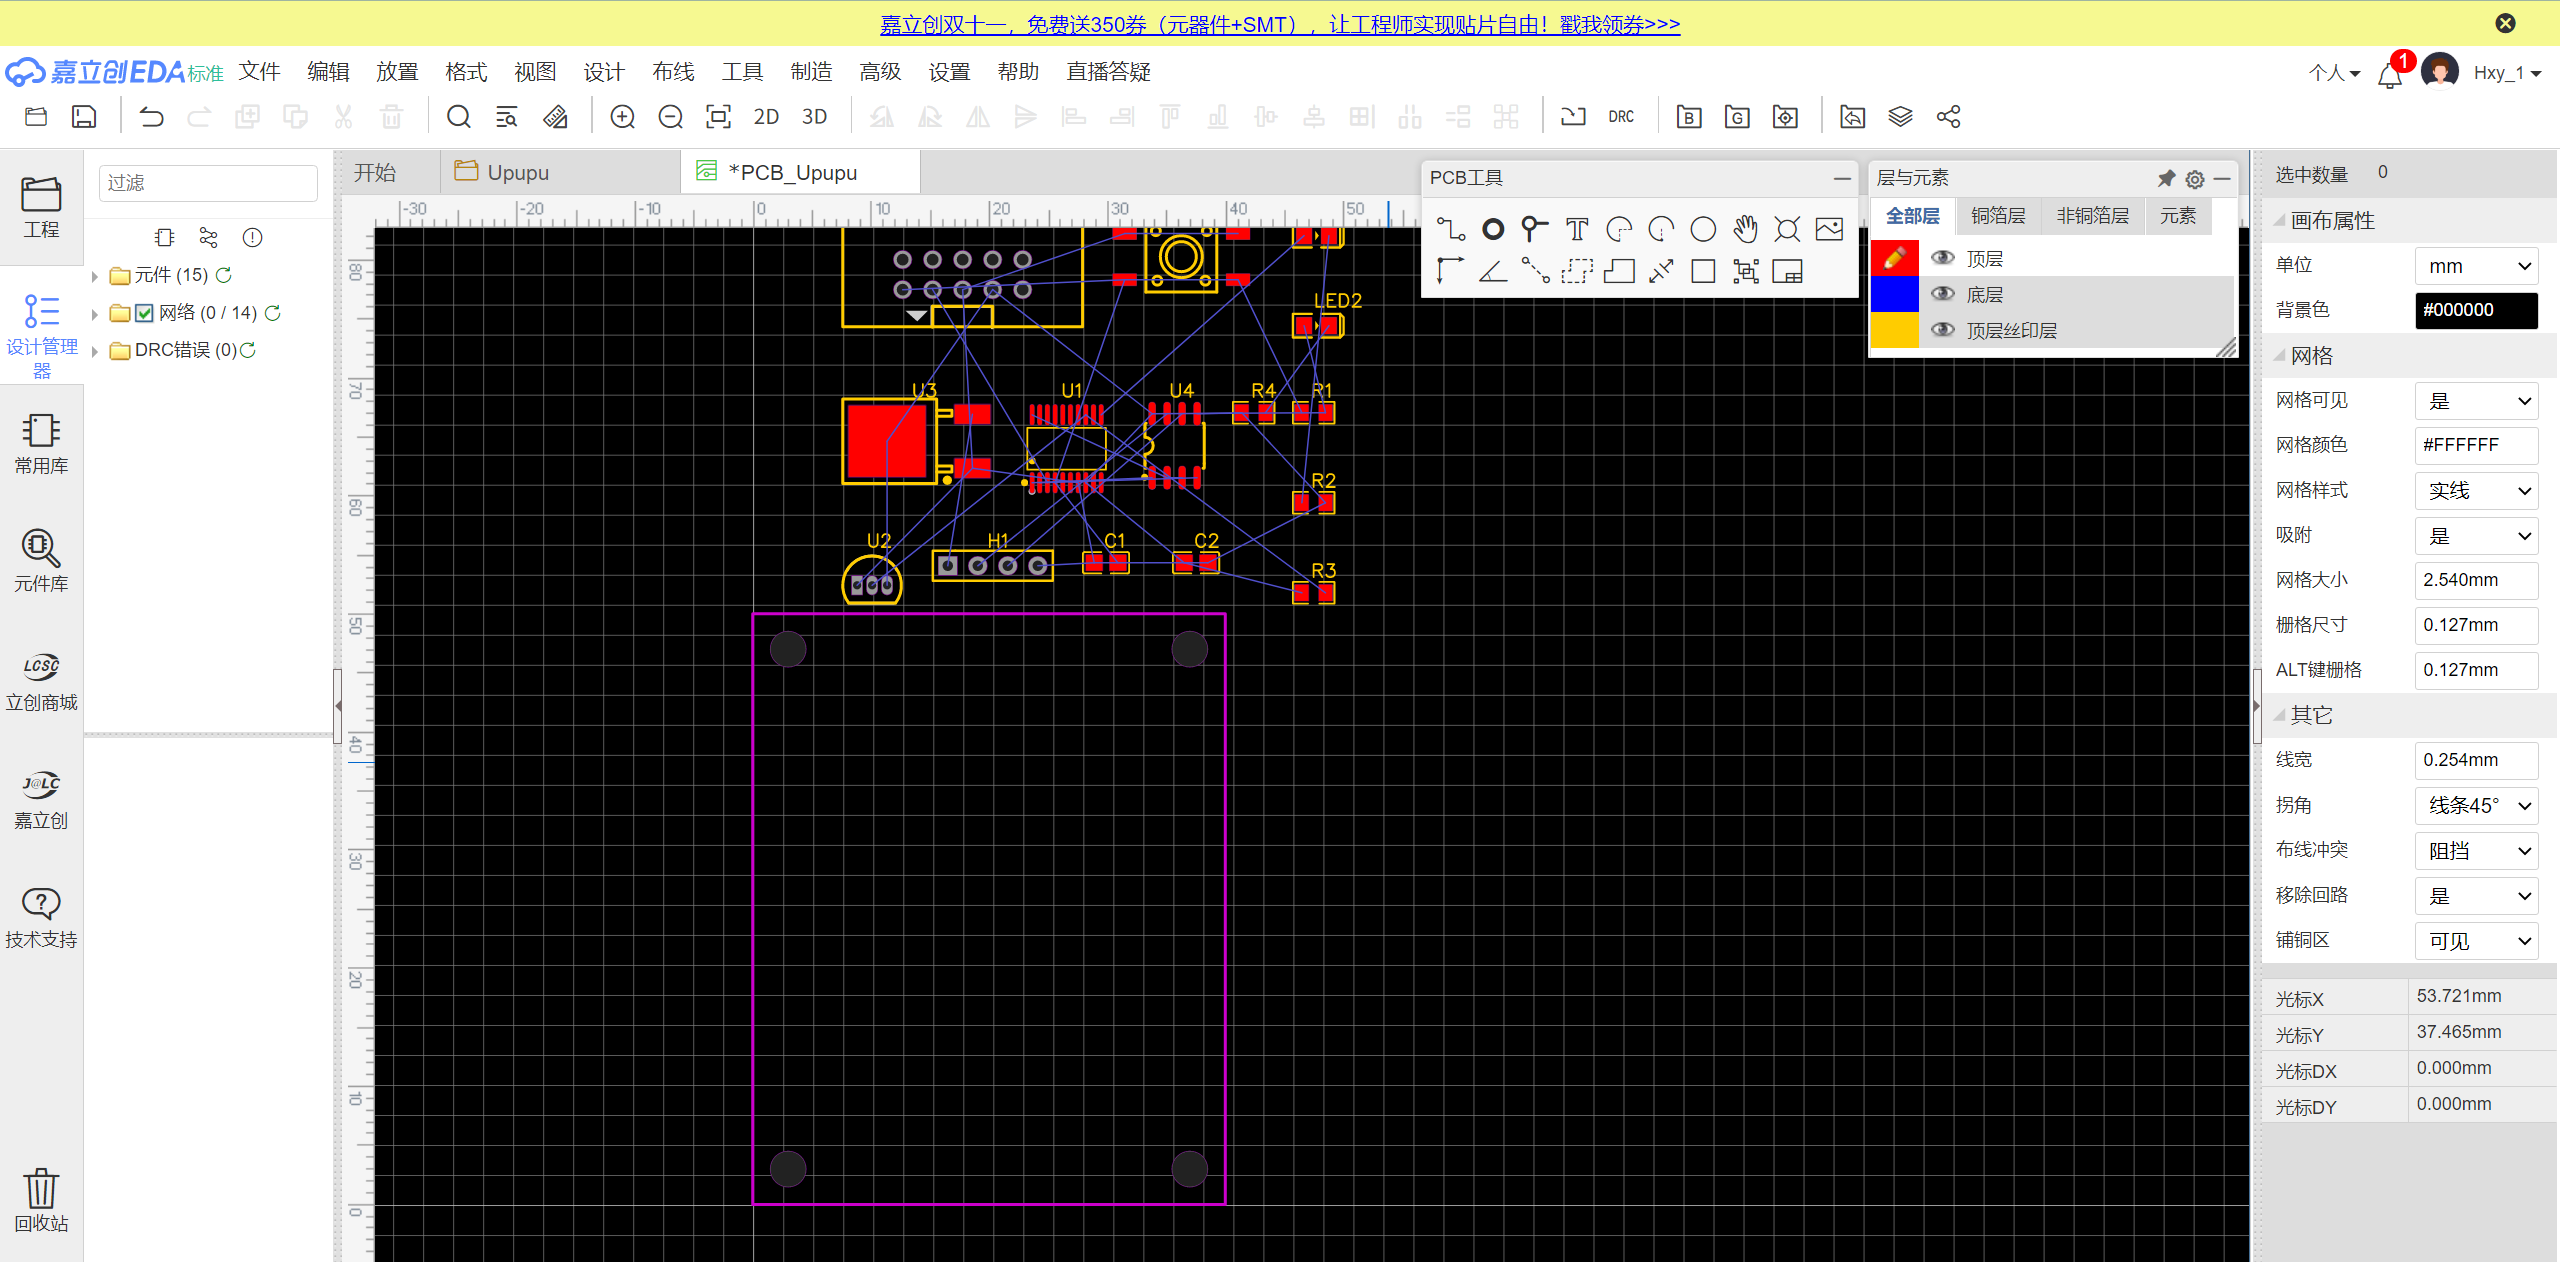Hide the top layer with eye icon

[x=1942, y=258]
